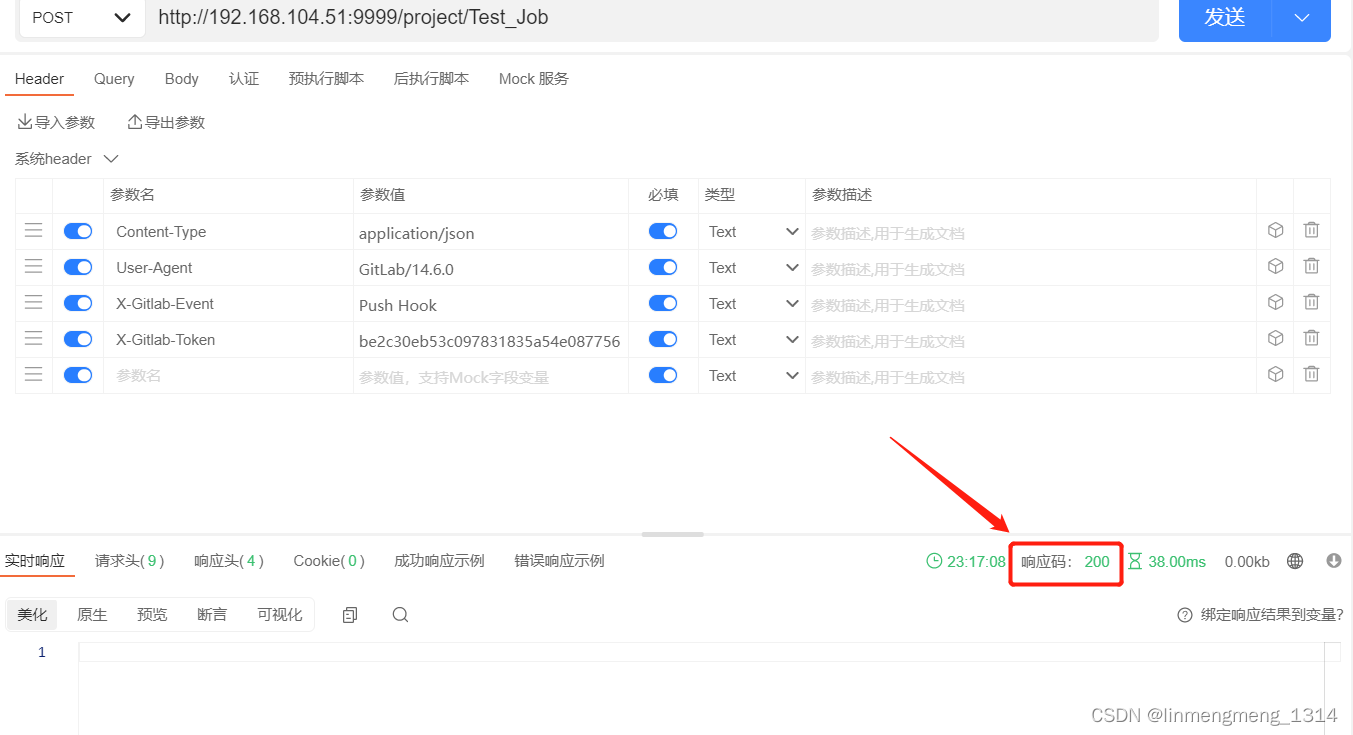Open the 后执行脚本 tab
The height and width of the screenshot is (735, 1353).
431,79
